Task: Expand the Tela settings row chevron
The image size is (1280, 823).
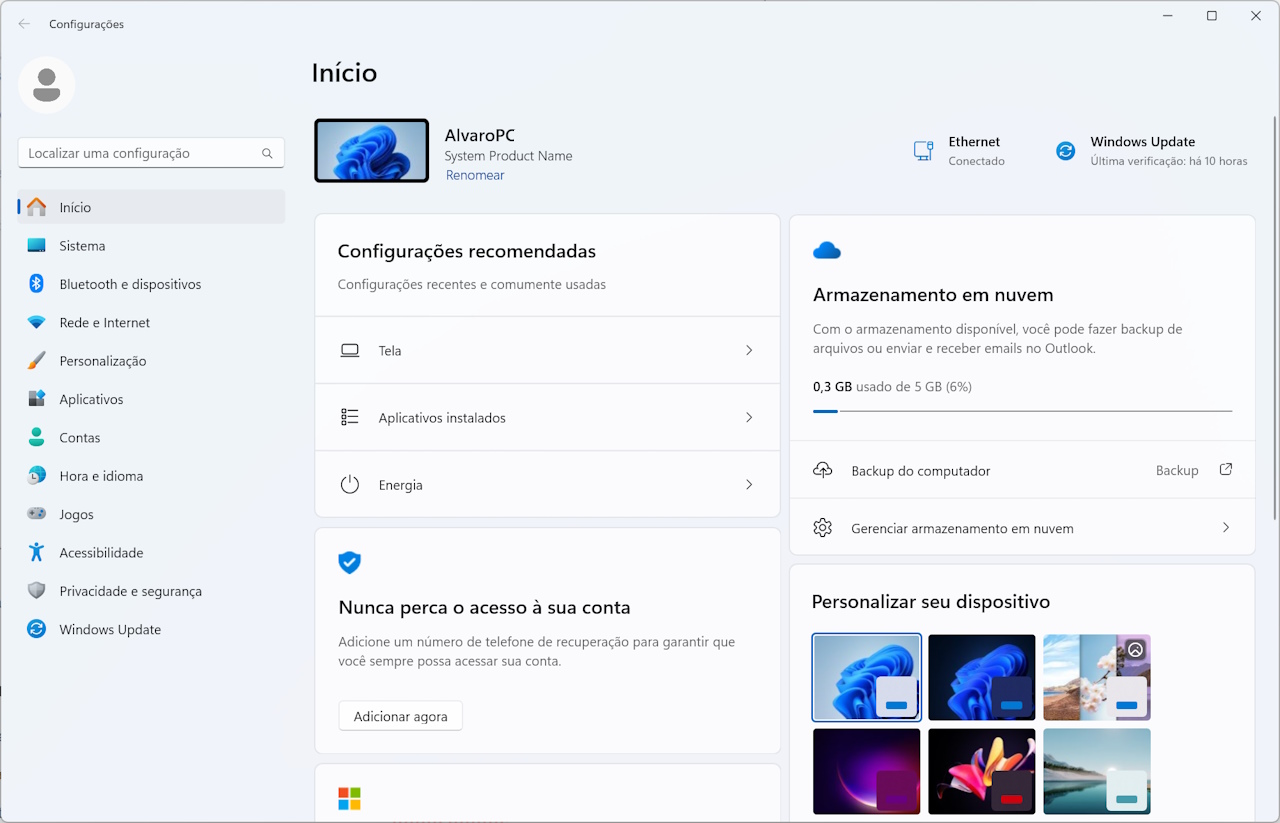Action: [x=749, y=351]
